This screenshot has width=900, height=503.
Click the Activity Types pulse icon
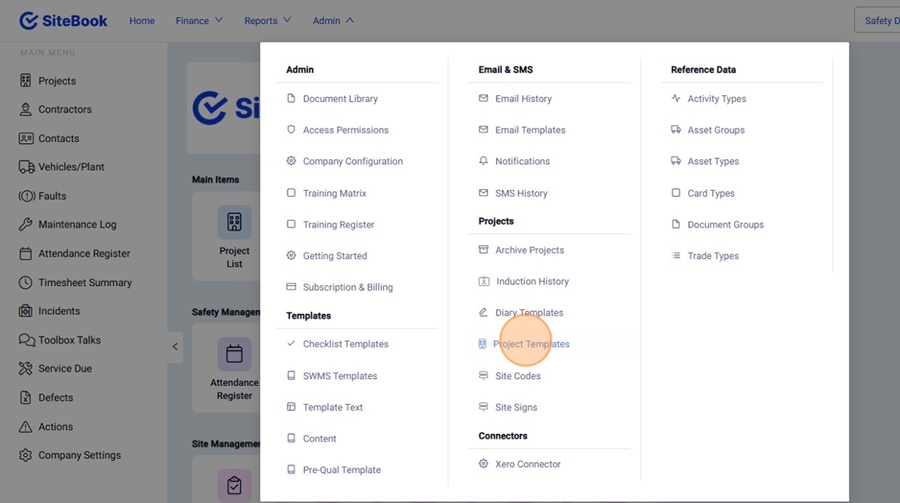[676, 99]
